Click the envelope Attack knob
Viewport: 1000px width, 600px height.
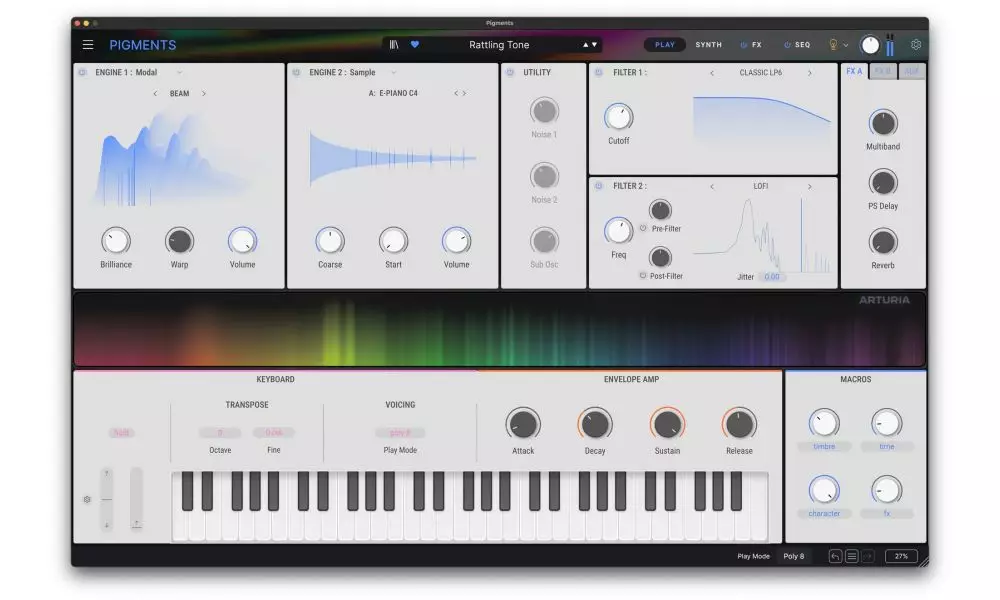pyautogui.click(x=523, y=425)
